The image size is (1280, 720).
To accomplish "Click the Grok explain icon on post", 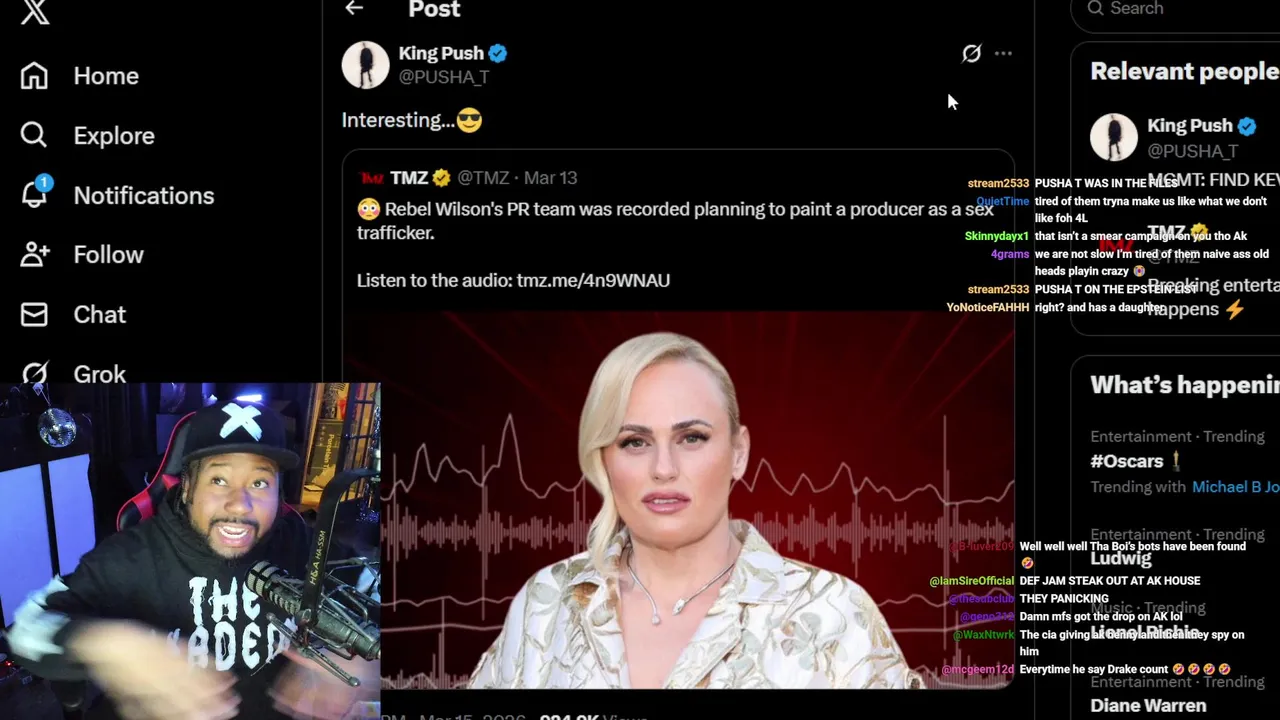I will point(971,54).
